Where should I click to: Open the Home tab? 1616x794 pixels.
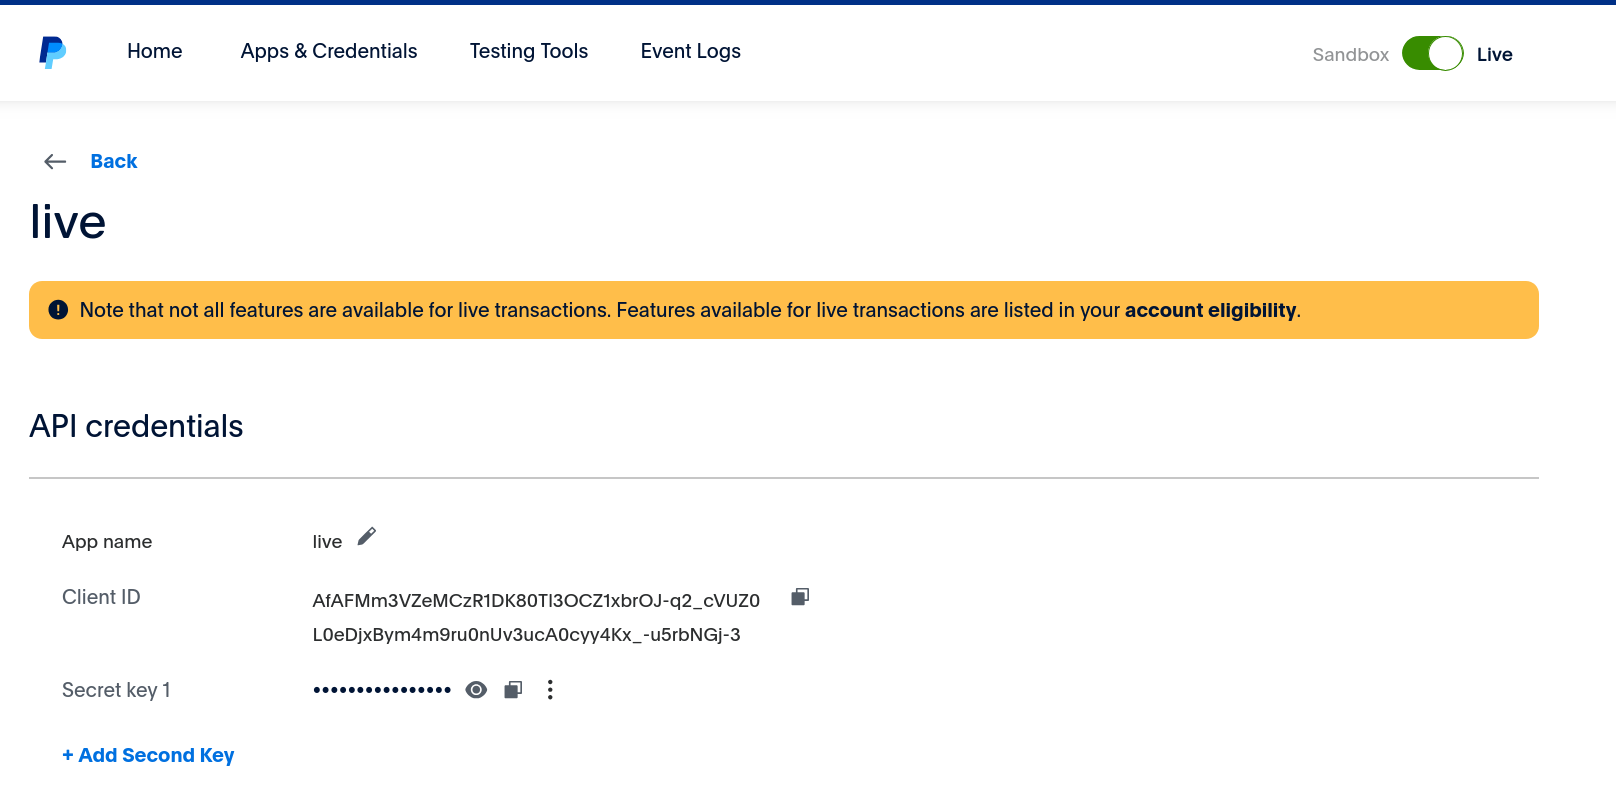click(155, 51)
